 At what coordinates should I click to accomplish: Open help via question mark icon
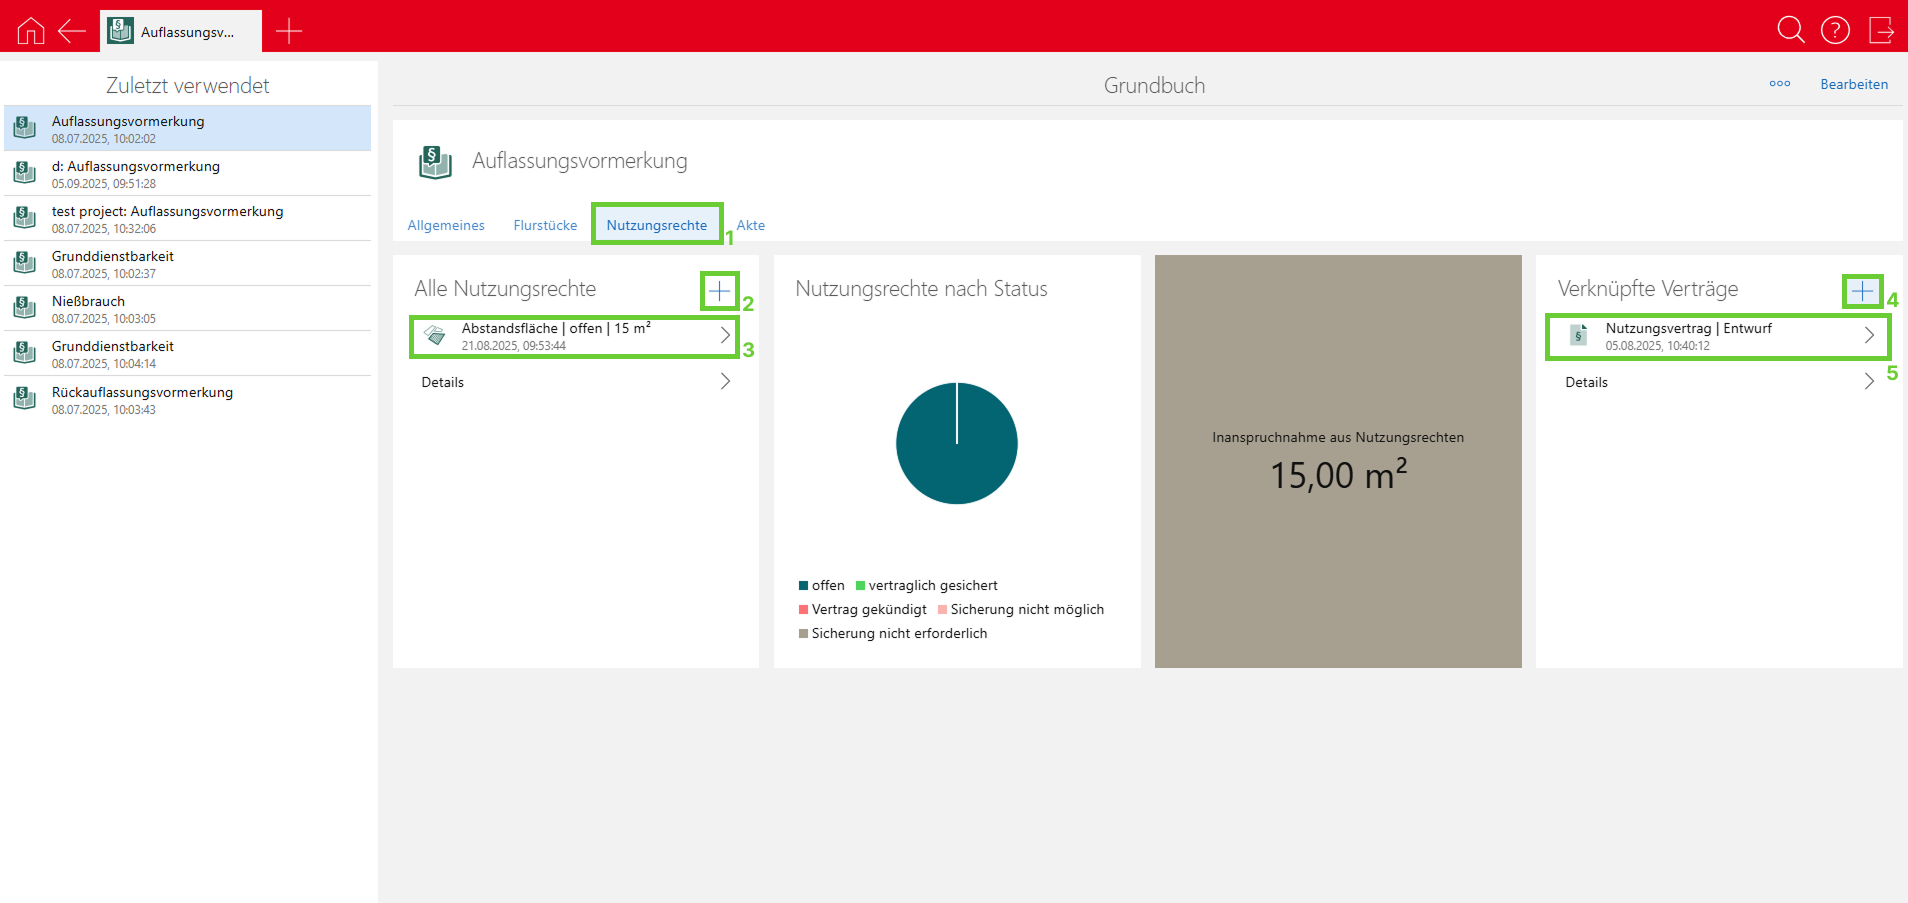click(1835, 30)
